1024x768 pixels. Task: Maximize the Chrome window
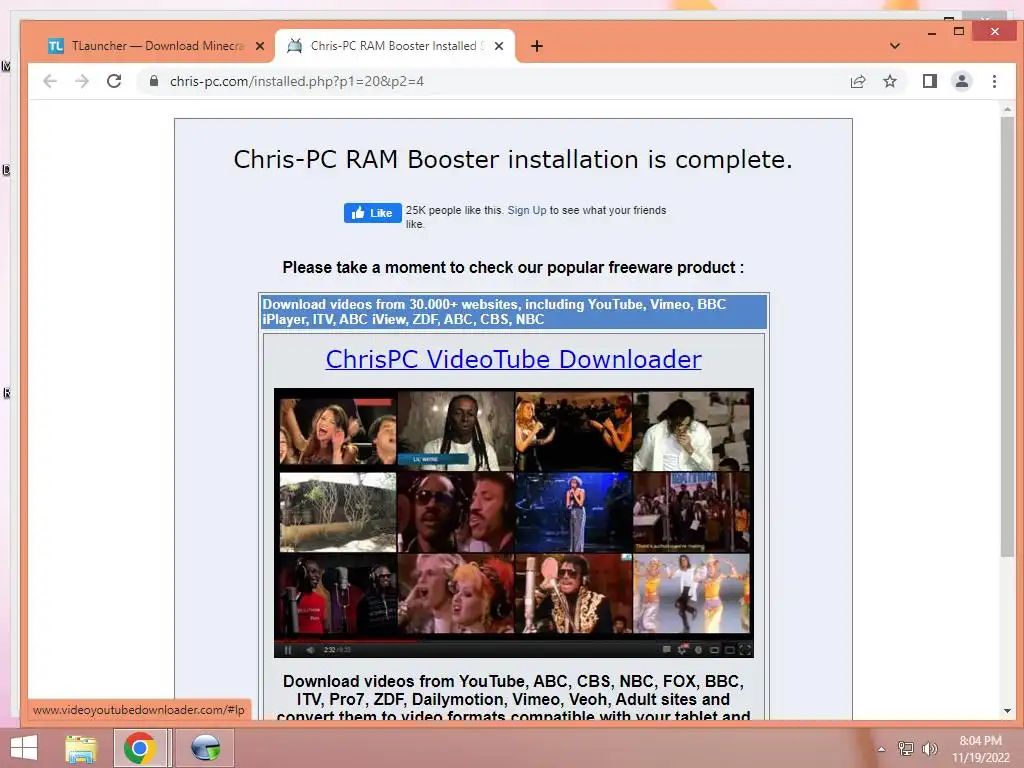pyautogui.click(x=959, y=31)
